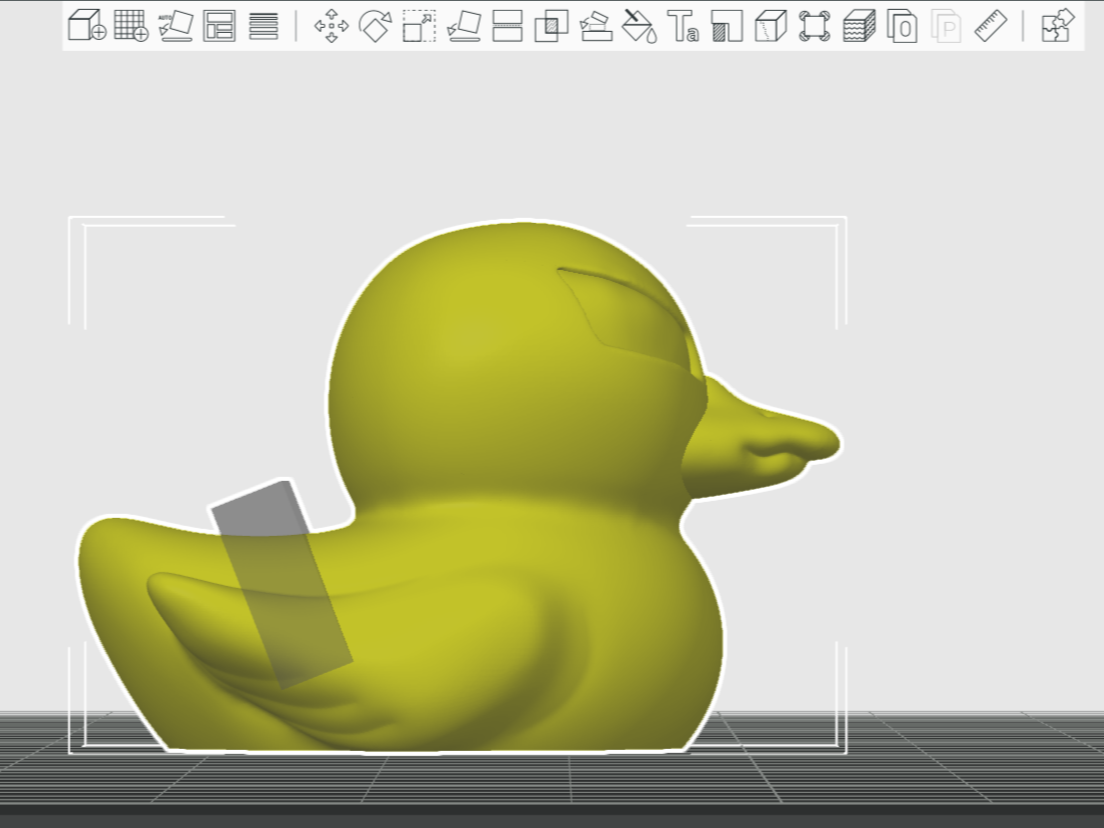Click the wavy layered cube icon

859,26
